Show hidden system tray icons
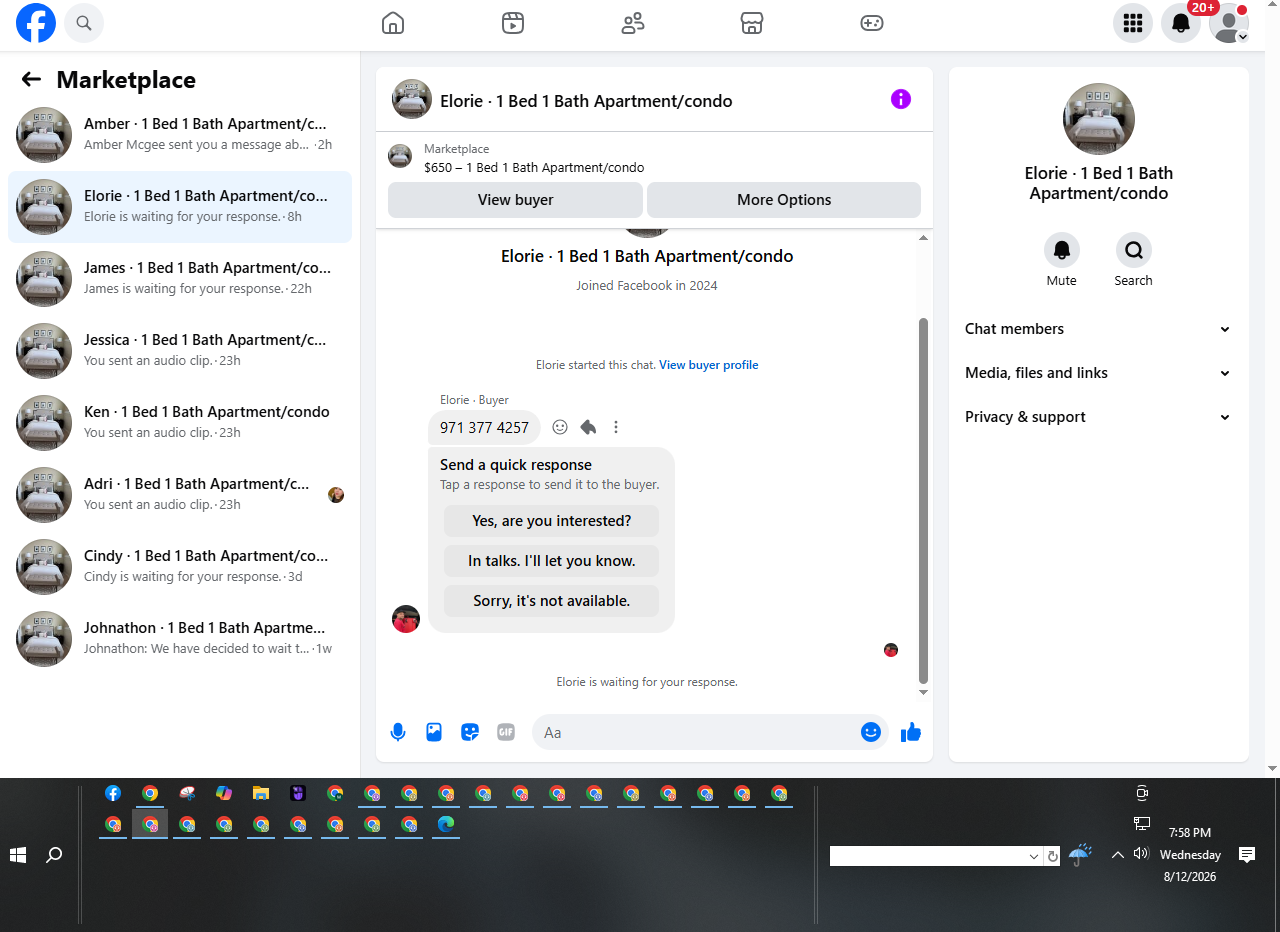The image size is (1280, 932). tap(1118, 854)
